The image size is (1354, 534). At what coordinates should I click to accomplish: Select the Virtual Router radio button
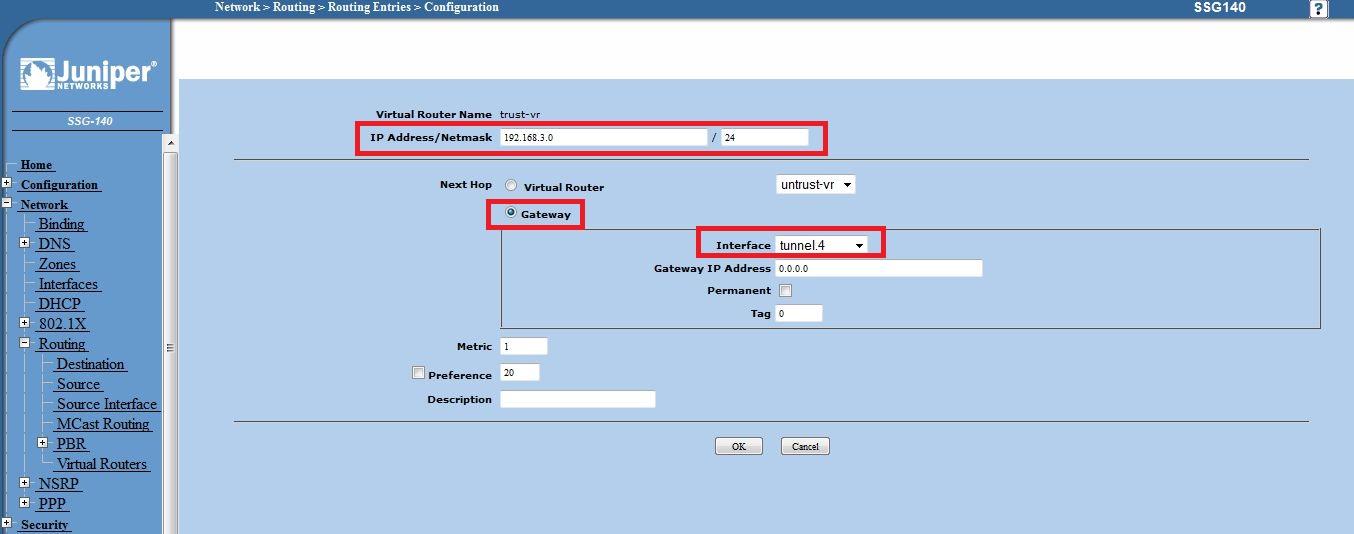511,186
